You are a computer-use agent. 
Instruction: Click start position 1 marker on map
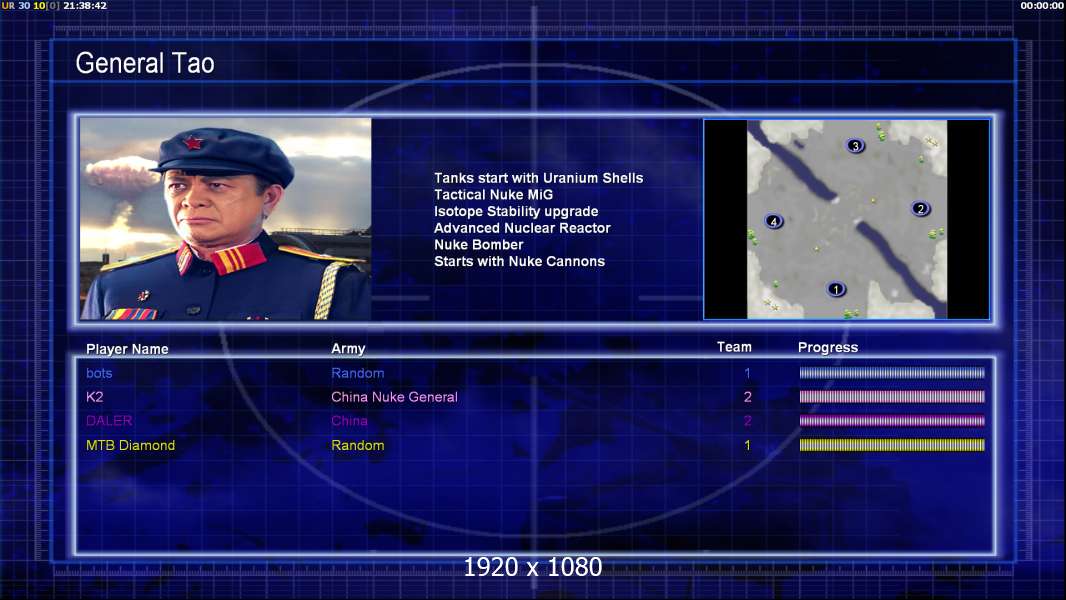836,289
